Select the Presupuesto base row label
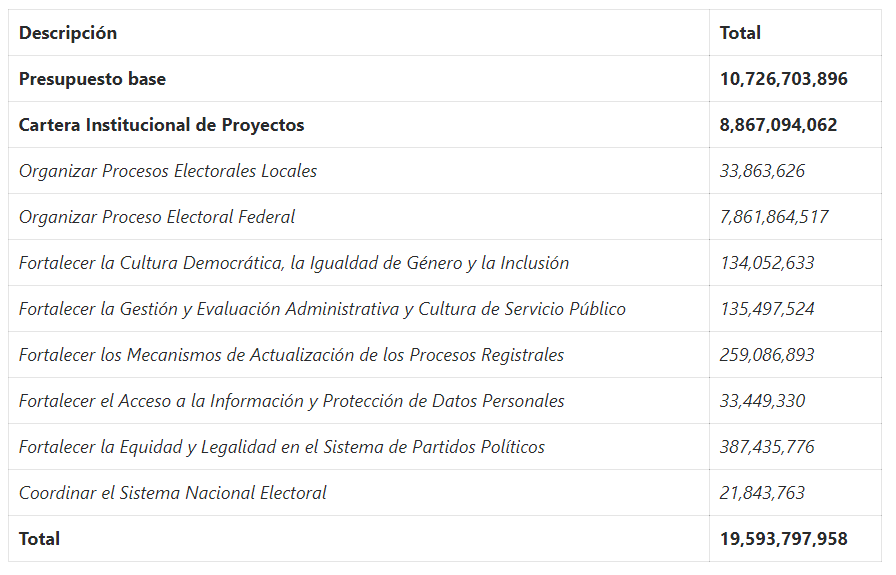The image size is (896, 575). [x=92, y=79]
